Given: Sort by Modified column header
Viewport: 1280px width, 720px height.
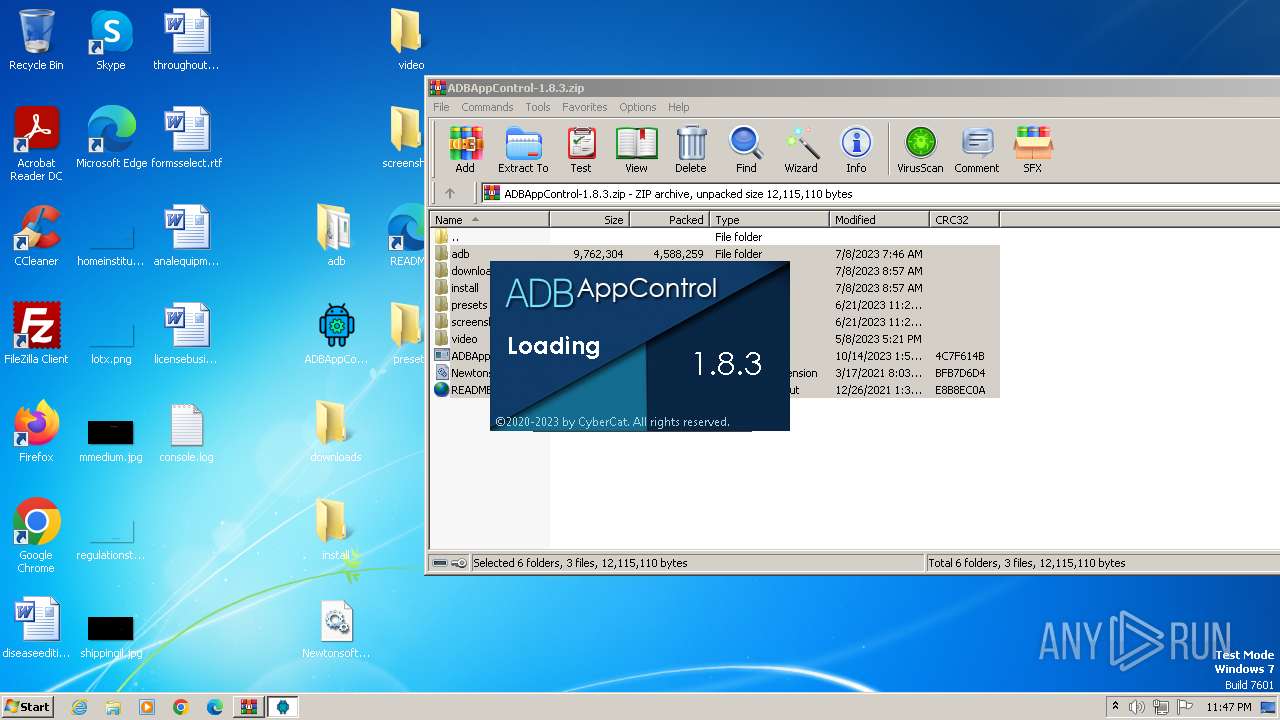Looking at the screenshot, I should (x=880, y=219).
